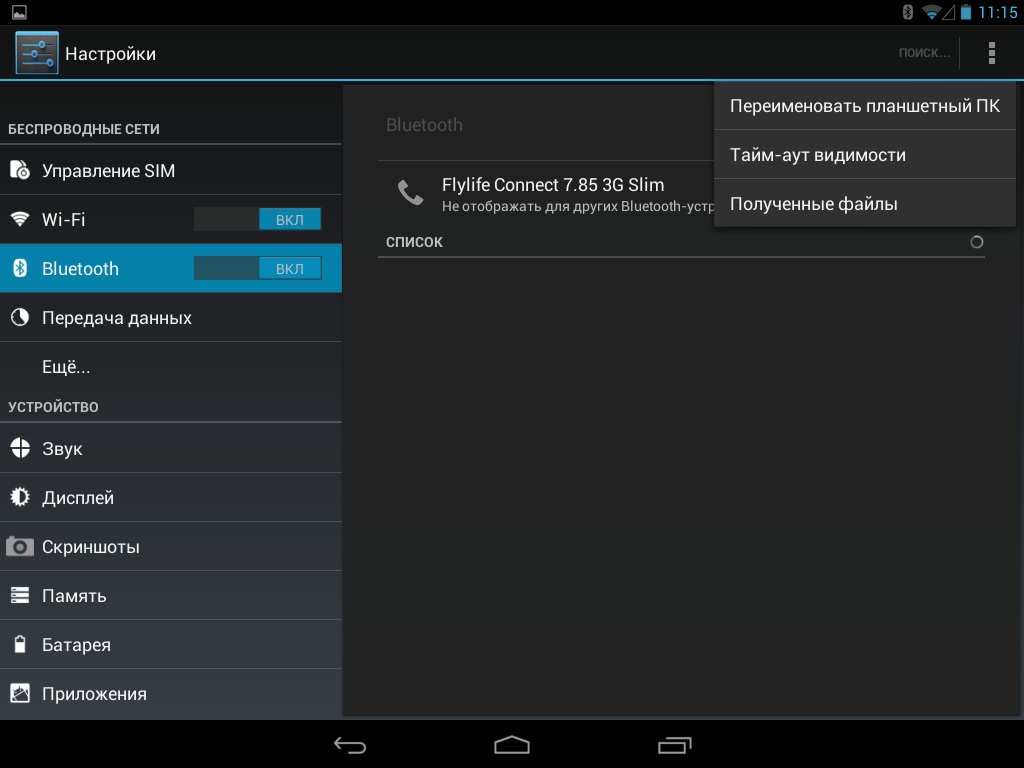Tap the search field labeled ПОИСК
The image size is (1024, 768).
(x=923, y=53)
